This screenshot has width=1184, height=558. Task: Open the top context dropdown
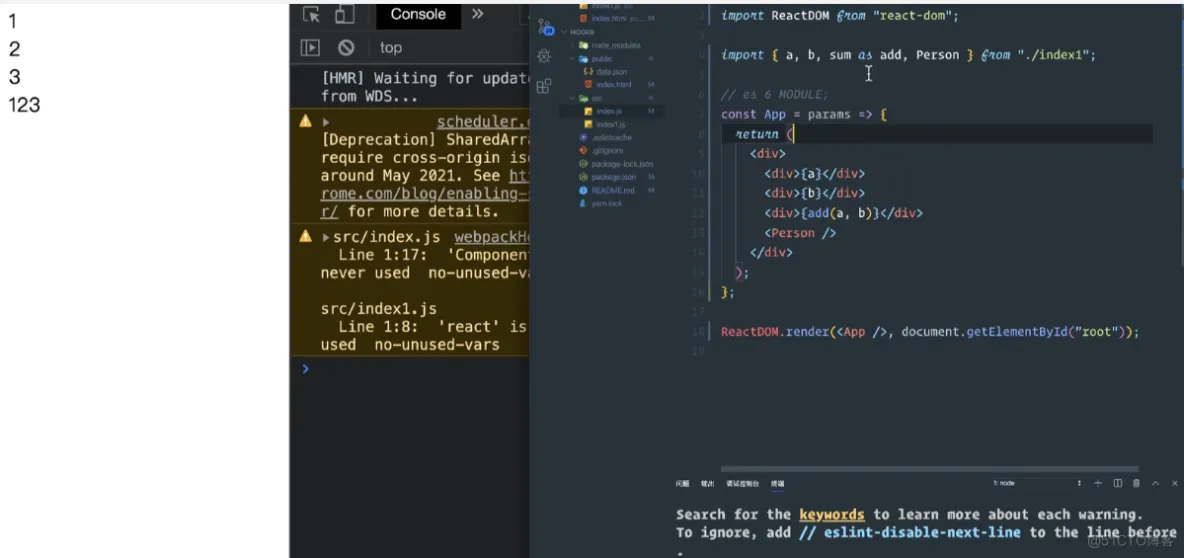coord(390,48)
